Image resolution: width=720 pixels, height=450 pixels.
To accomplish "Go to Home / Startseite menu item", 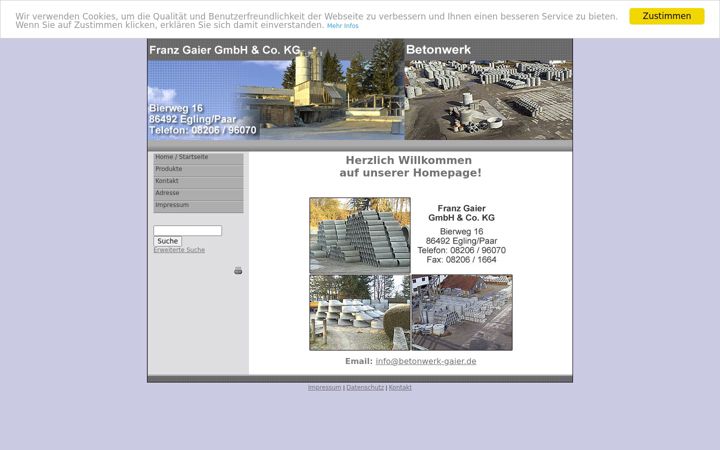I will (x=198, y=157).
